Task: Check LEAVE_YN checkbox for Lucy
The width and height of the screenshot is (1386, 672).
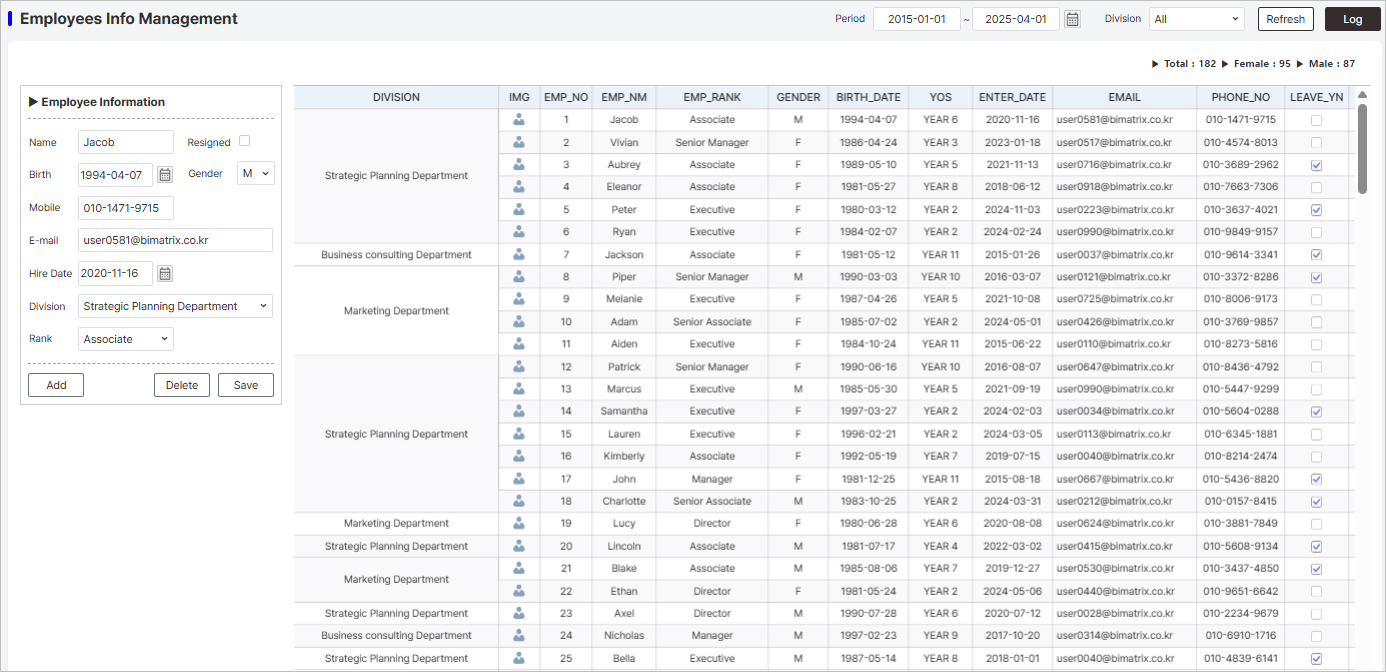Action: pos(1316,524)
